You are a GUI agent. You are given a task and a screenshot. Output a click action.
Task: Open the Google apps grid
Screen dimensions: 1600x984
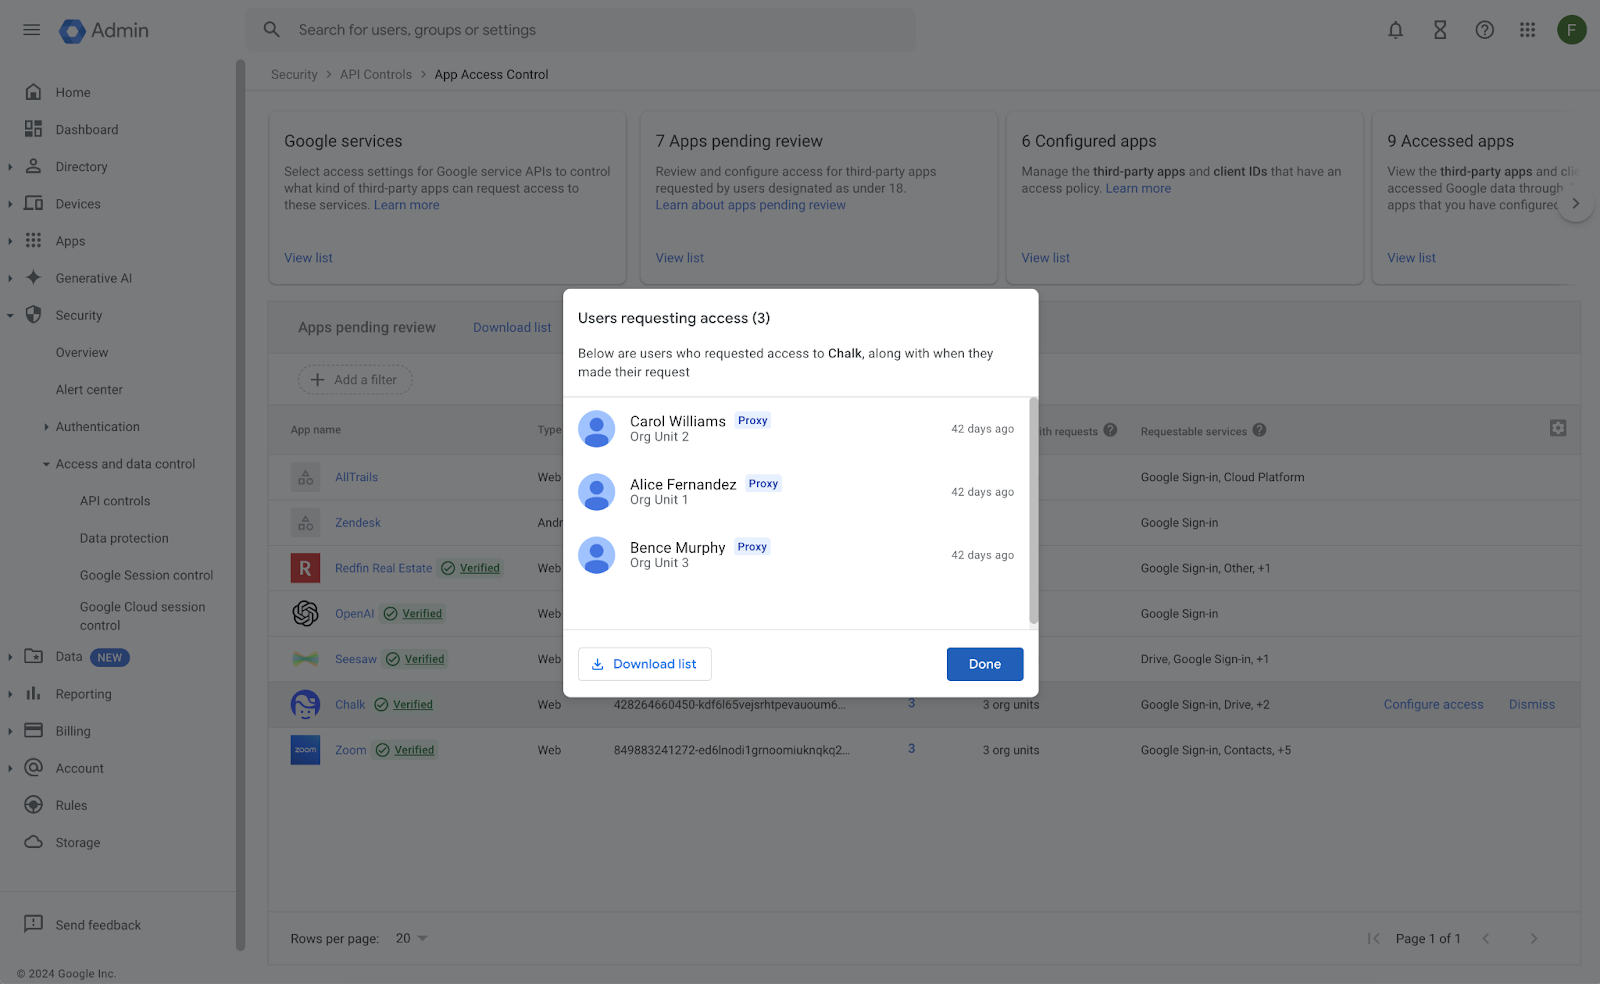coord(1527,30)
